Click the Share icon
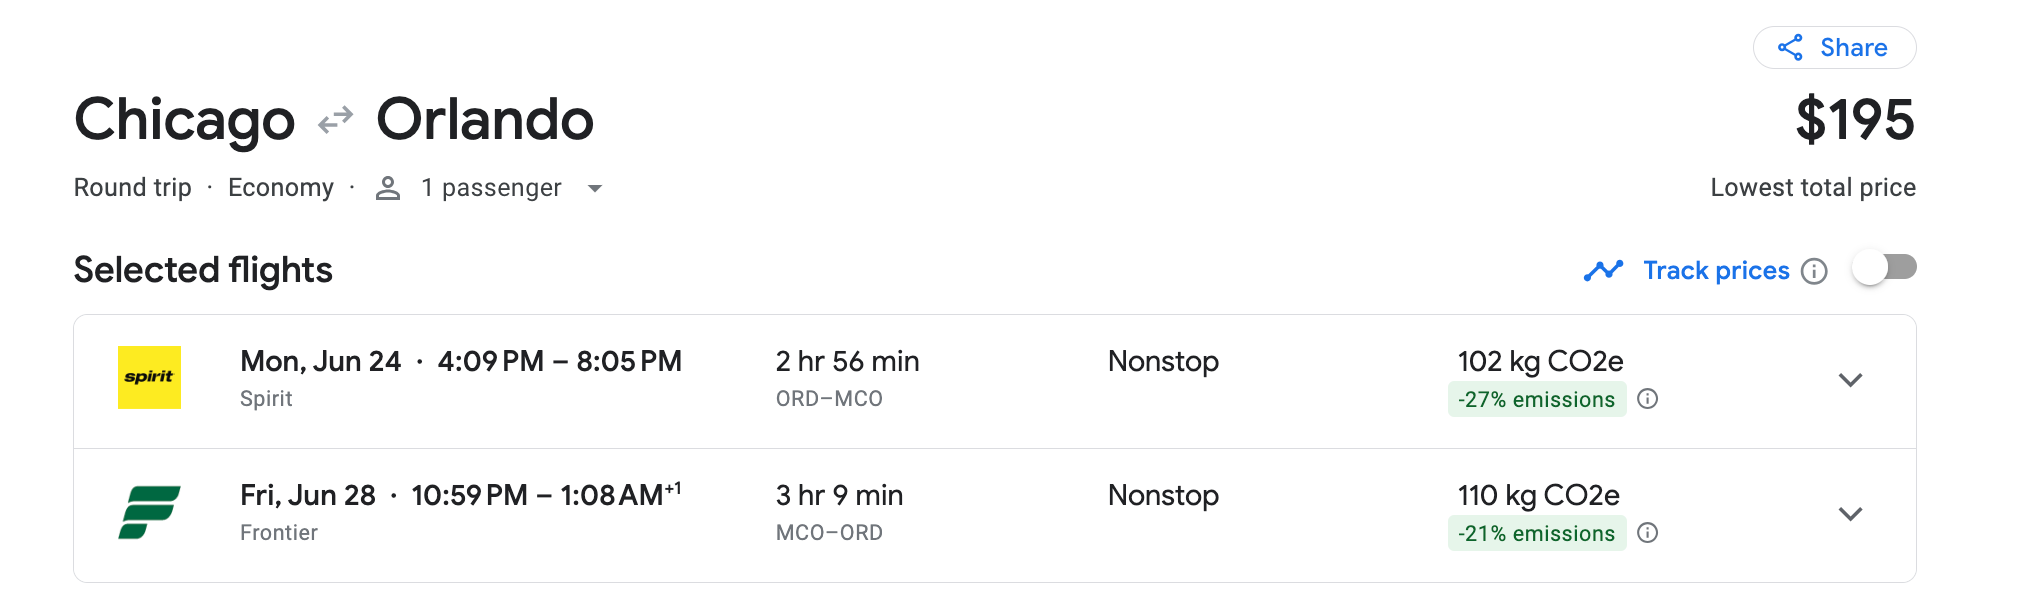Viewport: 2032px width, 600px height. [1790, 48]
